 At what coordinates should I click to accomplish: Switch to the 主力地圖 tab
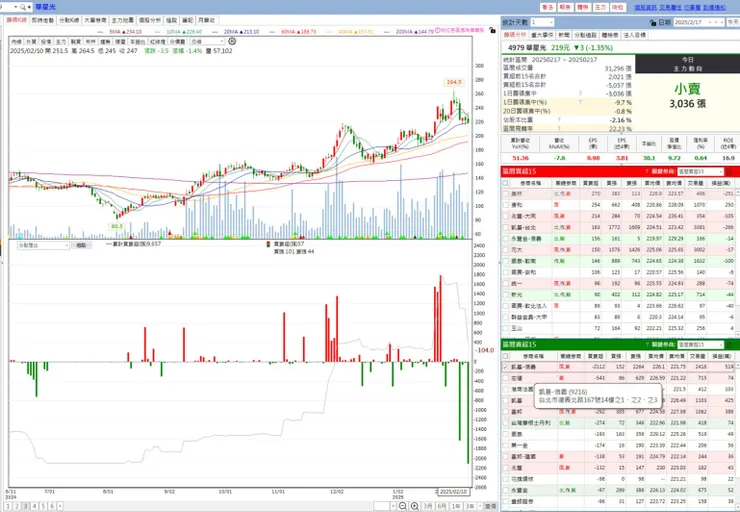pyautogui.click(x=123, y=20)
